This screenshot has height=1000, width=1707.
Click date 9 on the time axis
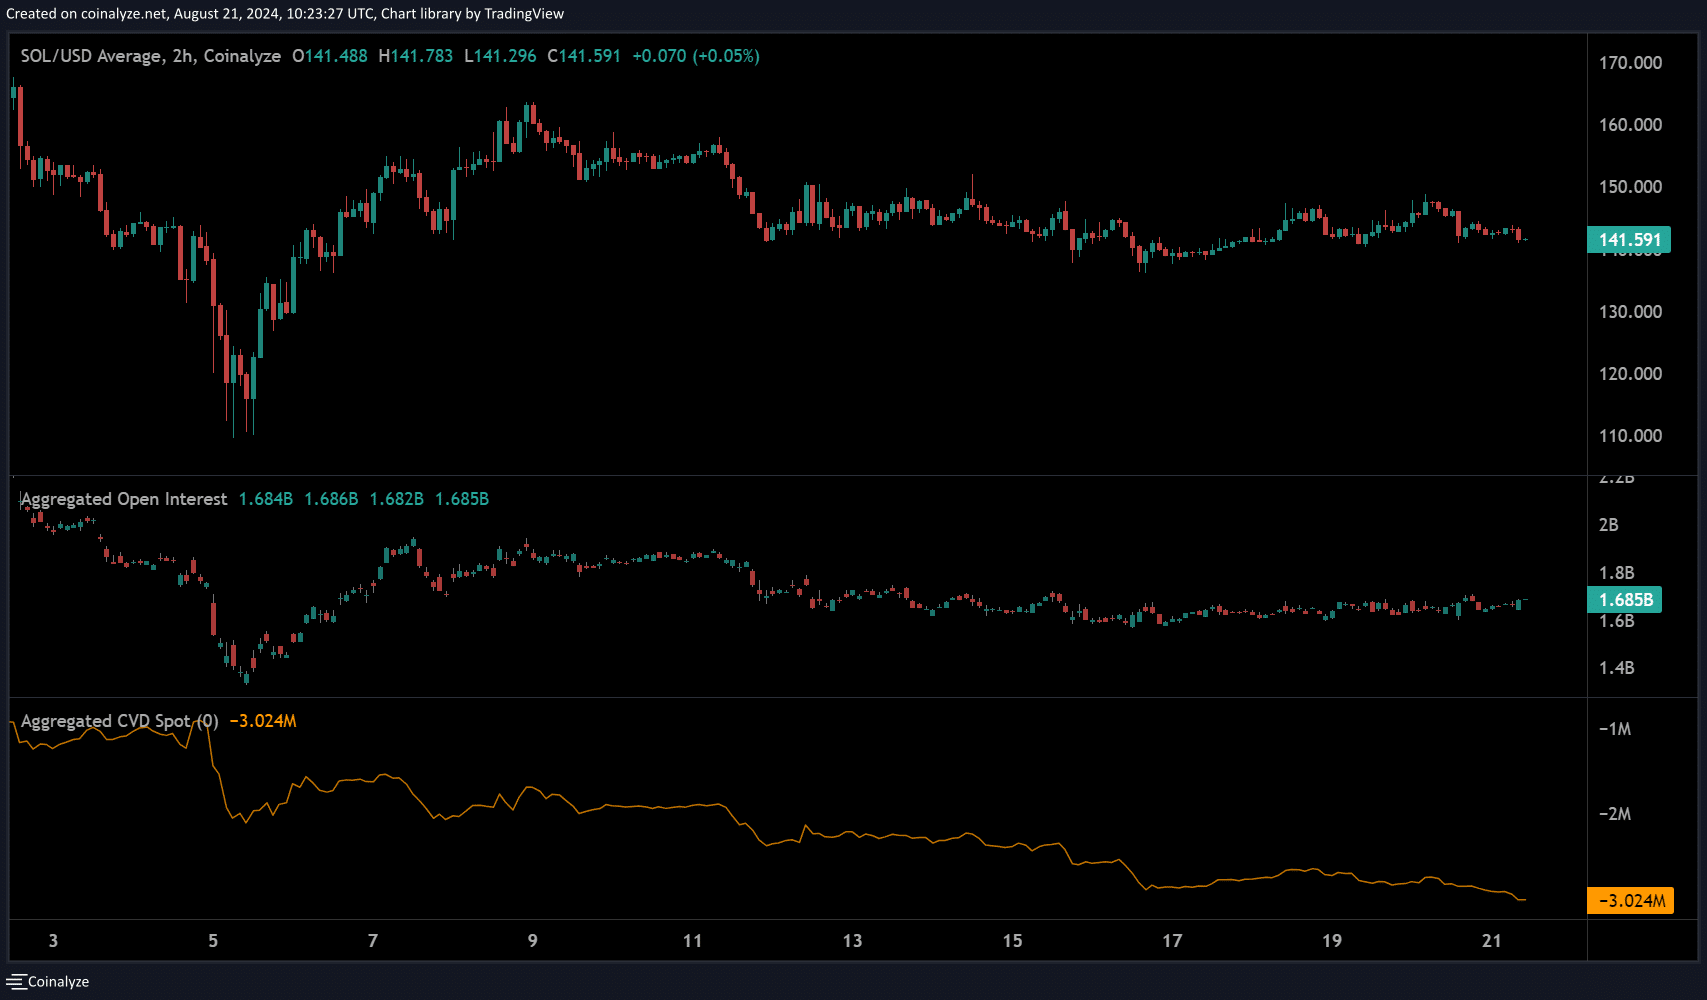533,941
